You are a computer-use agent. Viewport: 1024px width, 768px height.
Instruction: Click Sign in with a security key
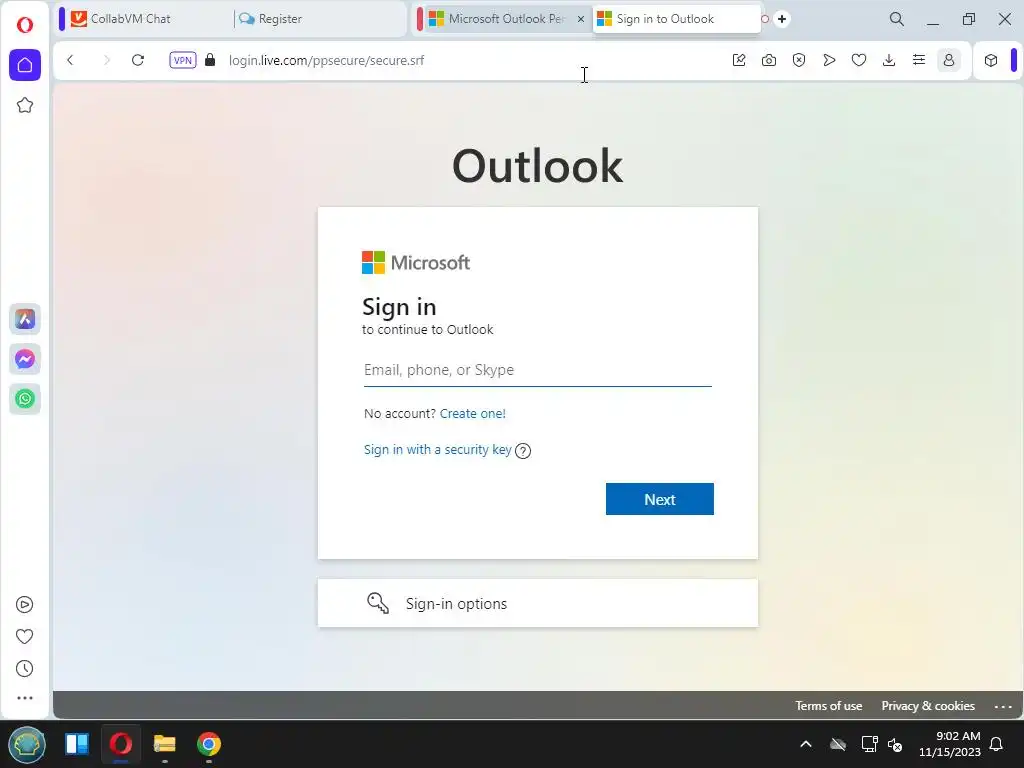coord(438,449)
